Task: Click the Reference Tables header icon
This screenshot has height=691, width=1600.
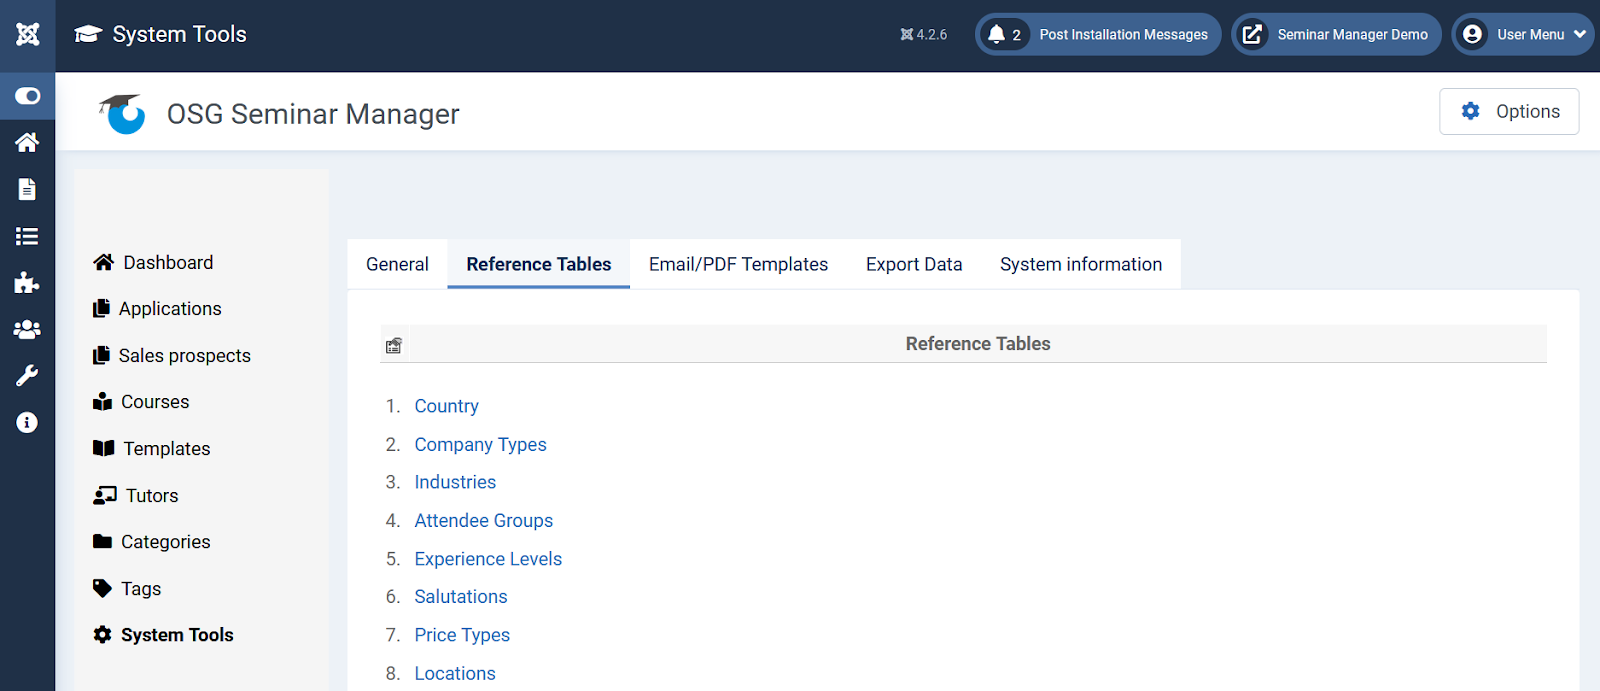Action: coord(394,345)
